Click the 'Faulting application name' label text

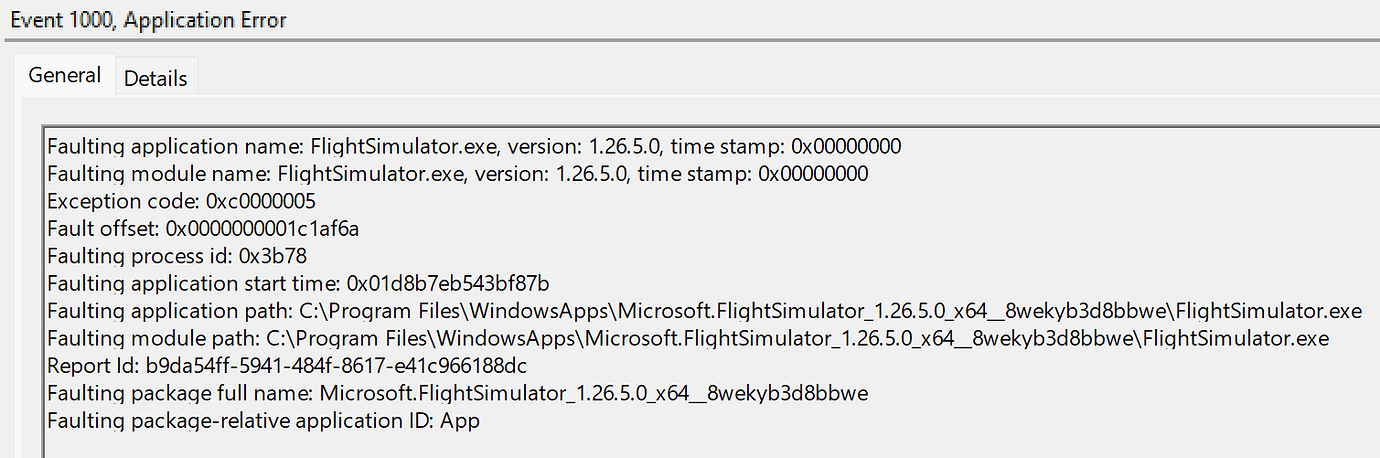pos(176,146)
